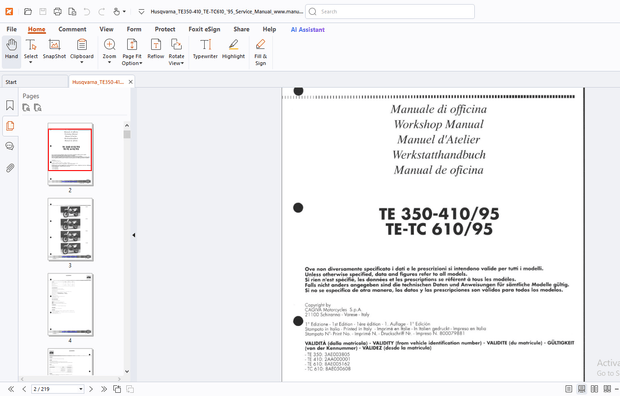Select page 4 thumbnail
Viewport: 620px width, 396px height.
(x=70, y=305)
